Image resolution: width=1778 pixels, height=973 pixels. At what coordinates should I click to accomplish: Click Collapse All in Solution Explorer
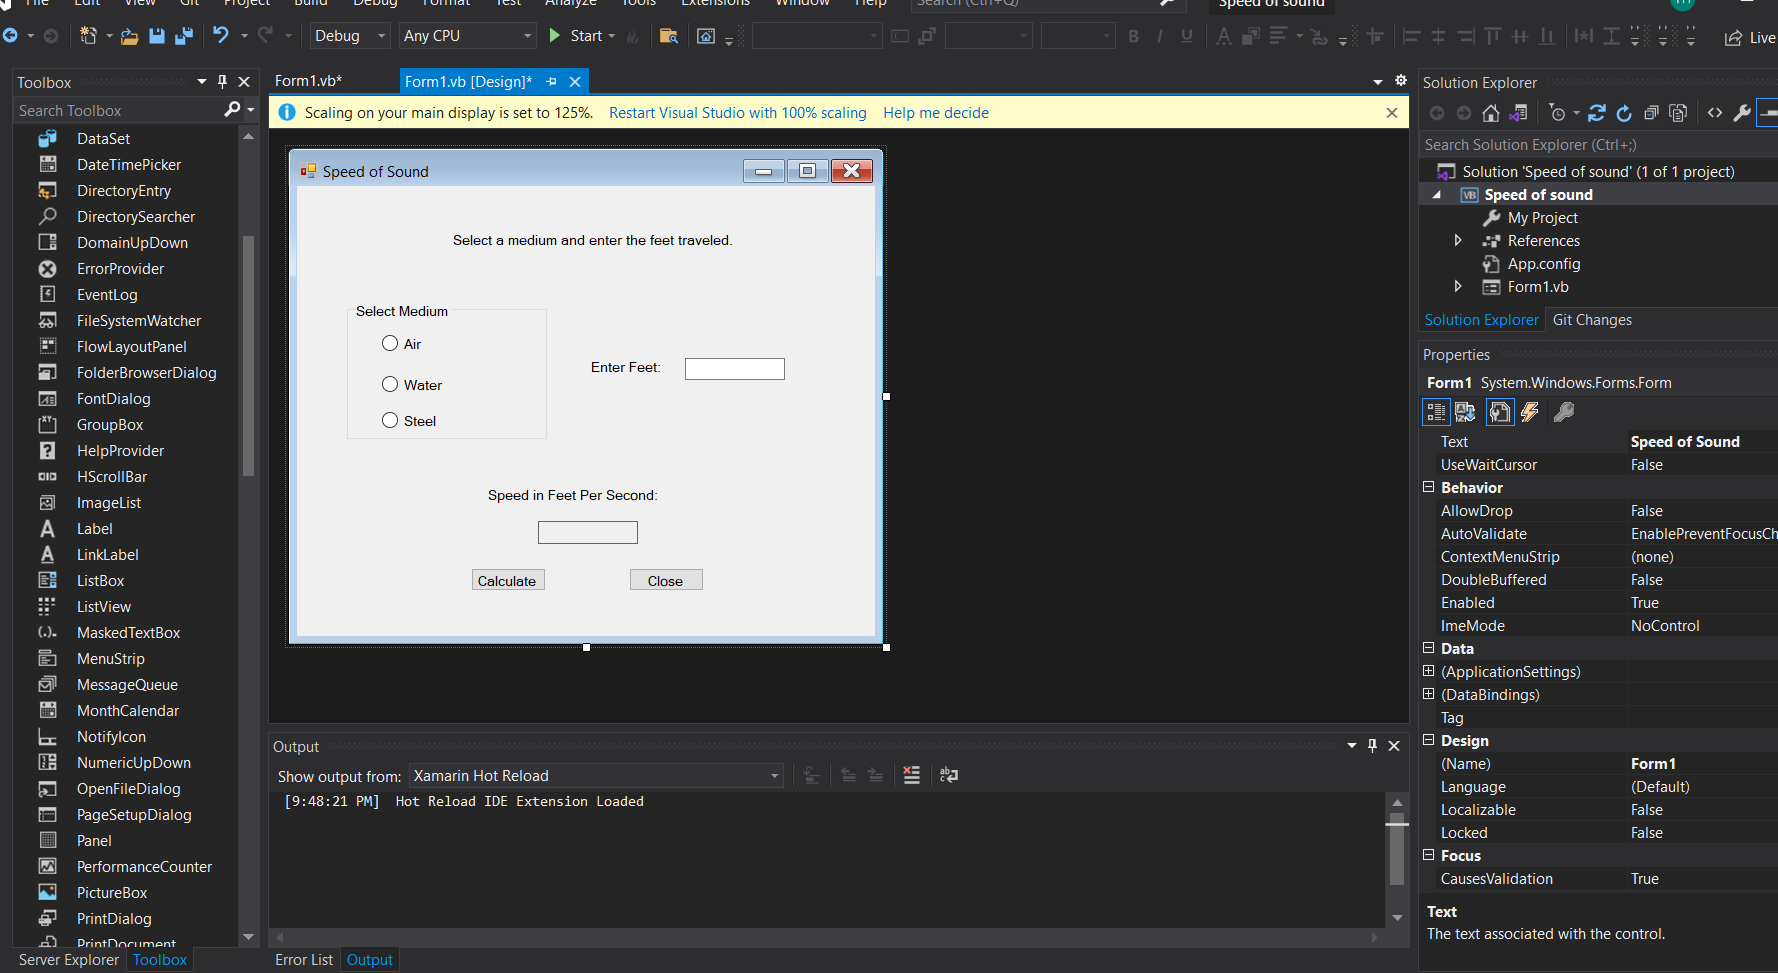1651,113
